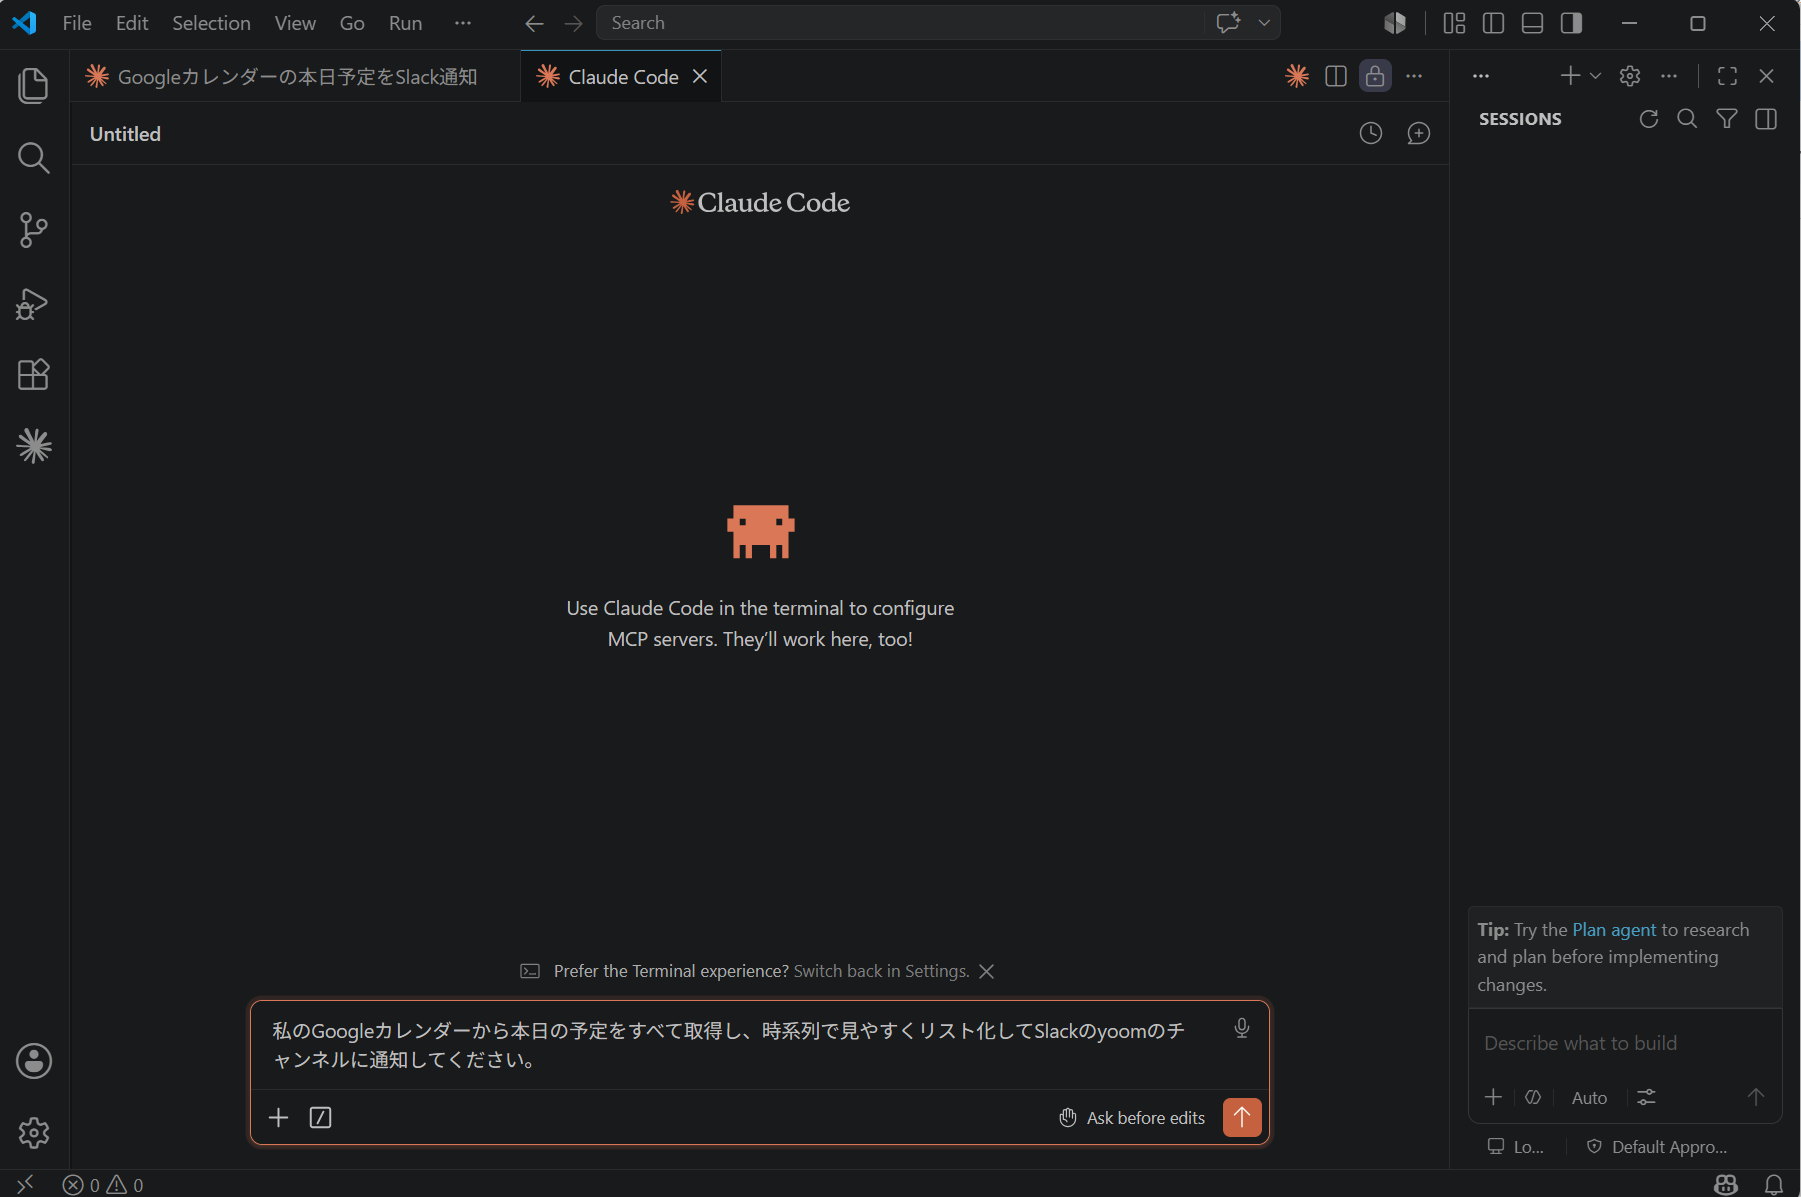Open the session target picker labeled Lo...
This screenshot has height=1197, width=1801.
click(x=1516, y=1147)
